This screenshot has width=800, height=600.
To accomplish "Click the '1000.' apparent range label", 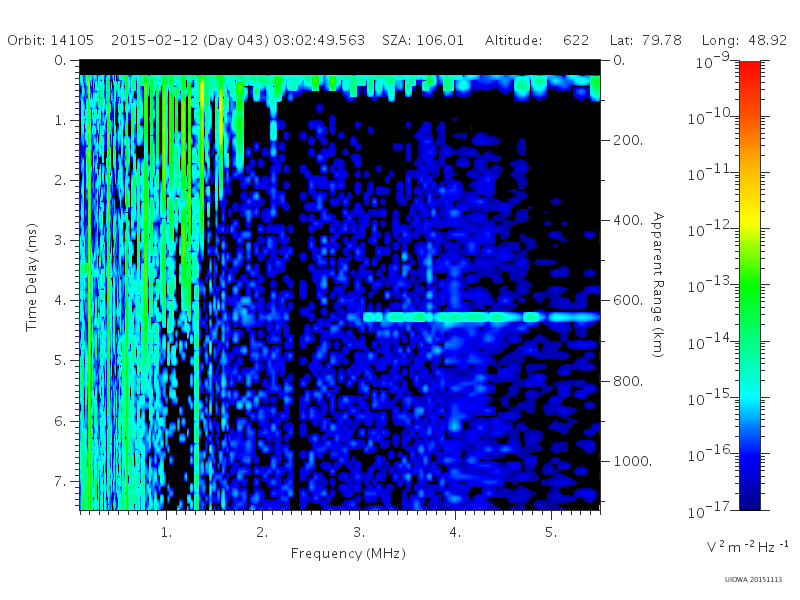I will (x=633, y=461).
